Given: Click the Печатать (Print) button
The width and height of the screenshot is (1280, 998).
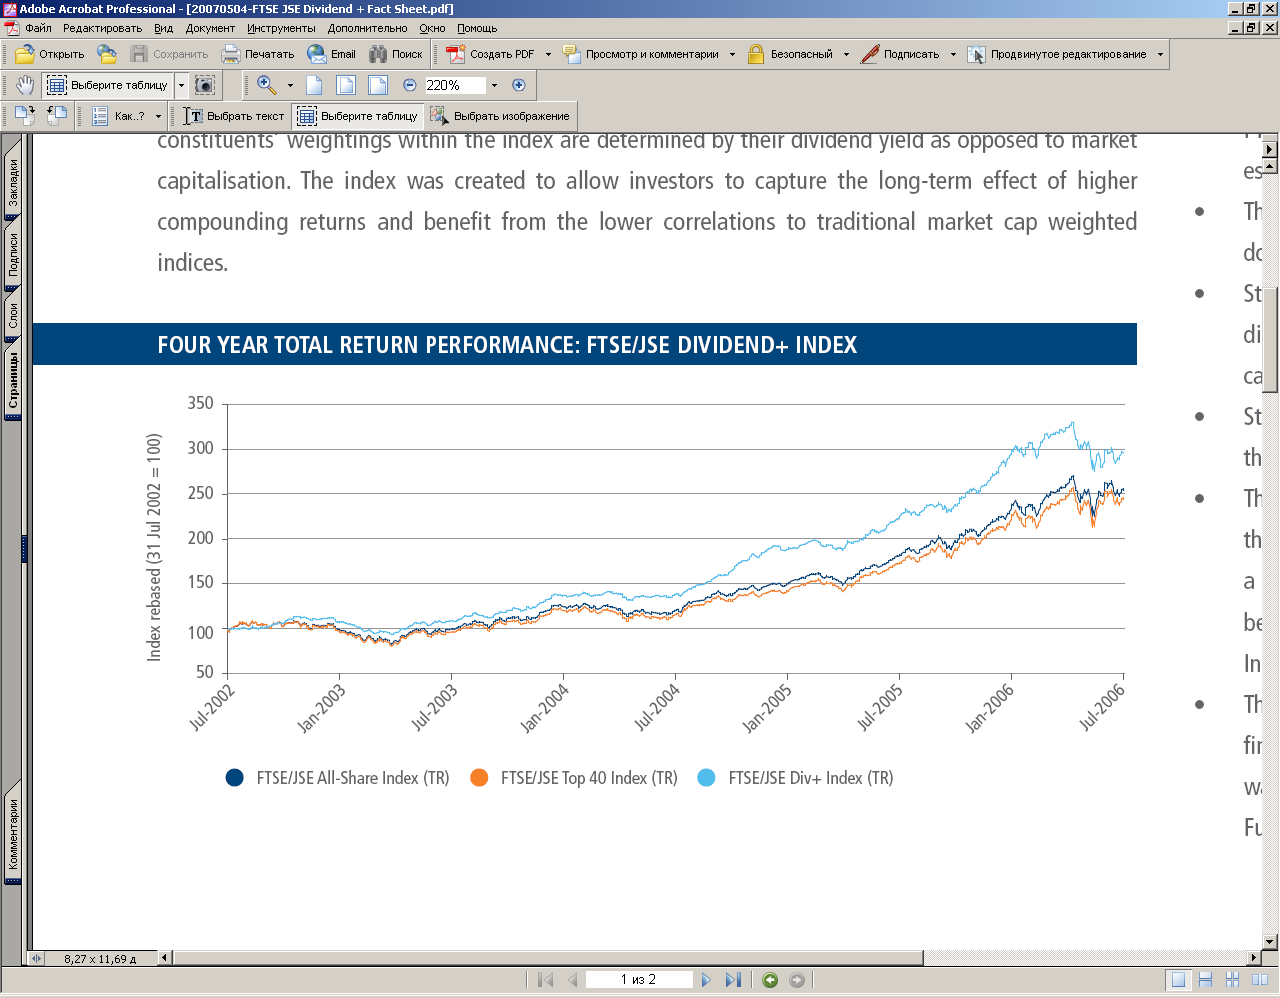Looking at the screenshot, I should click(x=258, y=54).
